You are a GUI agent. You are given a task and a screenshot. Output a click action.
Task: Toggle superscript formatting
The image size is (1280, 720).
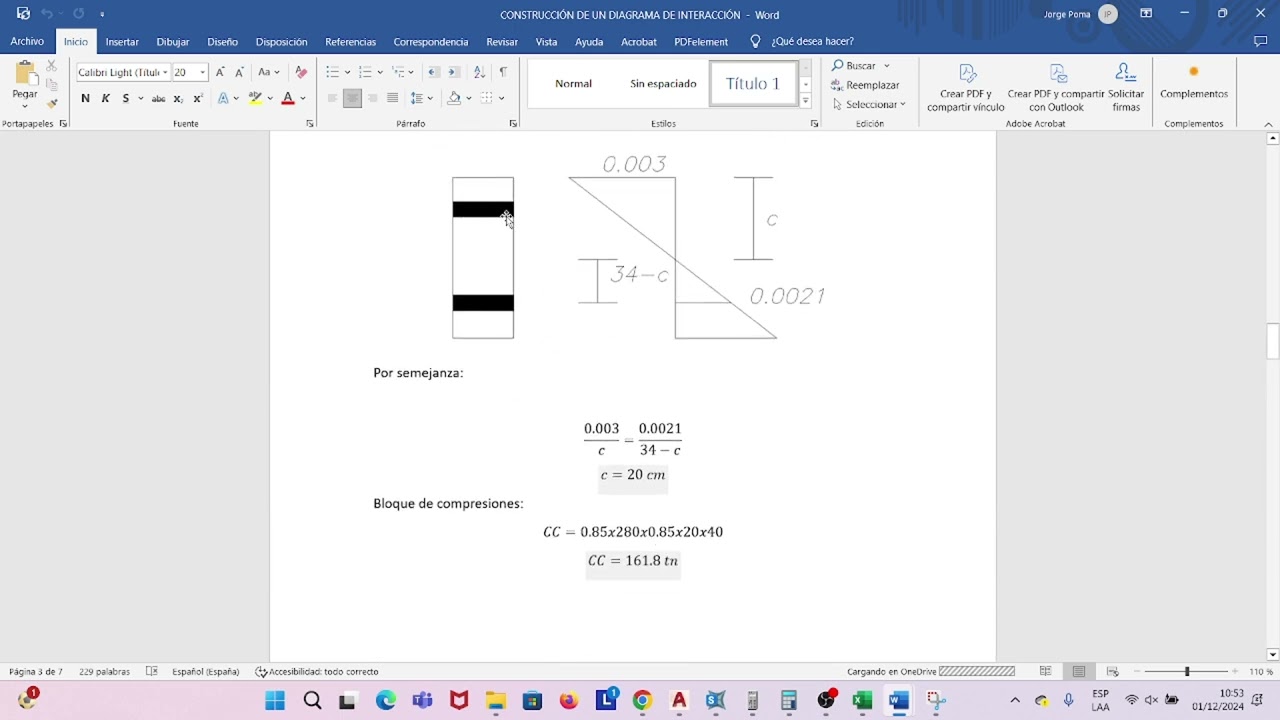(x=198, y=98)
